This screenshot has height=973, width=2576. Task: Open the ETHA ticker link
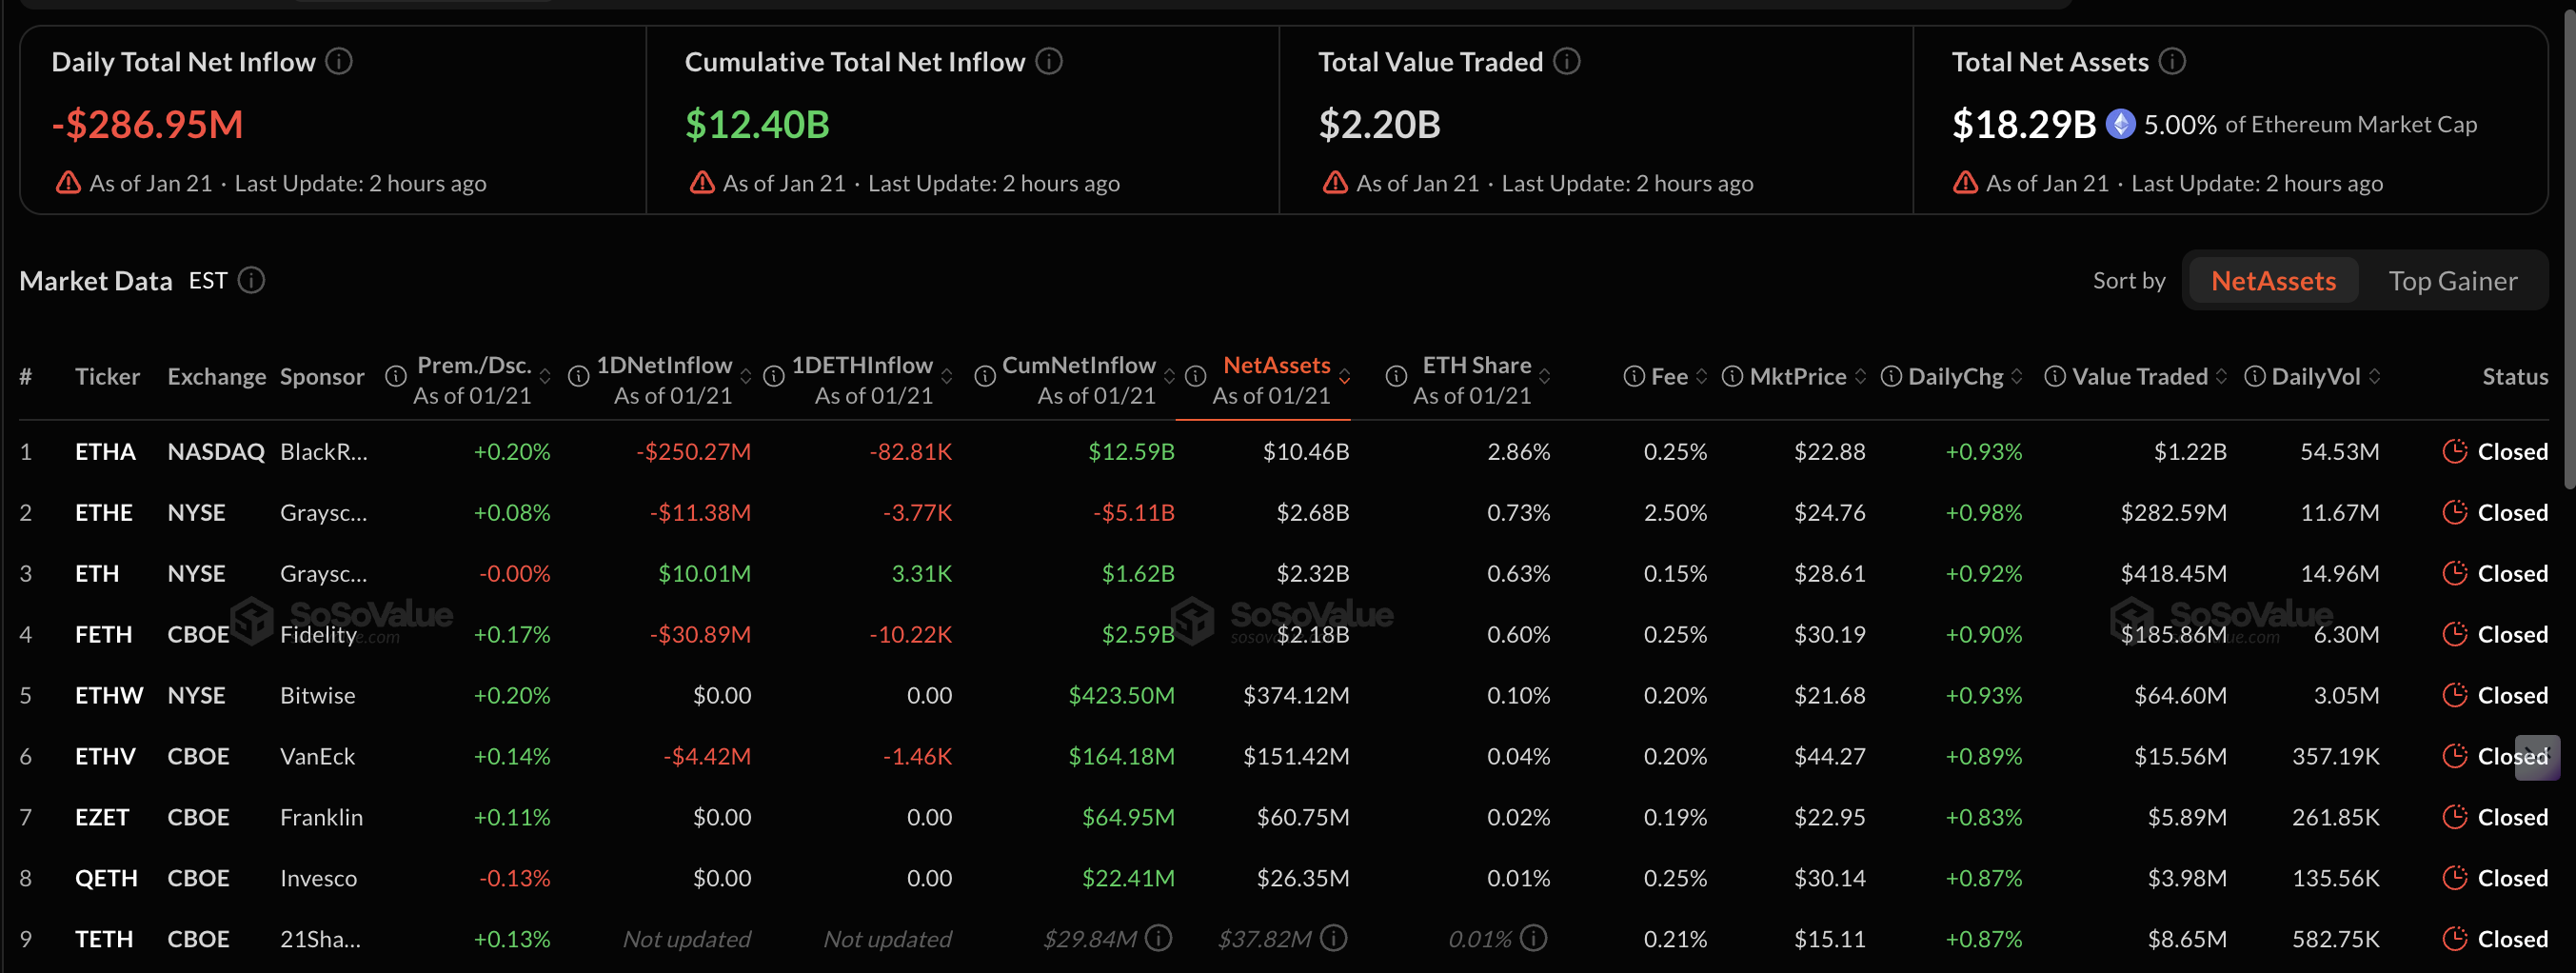point(105,452)
